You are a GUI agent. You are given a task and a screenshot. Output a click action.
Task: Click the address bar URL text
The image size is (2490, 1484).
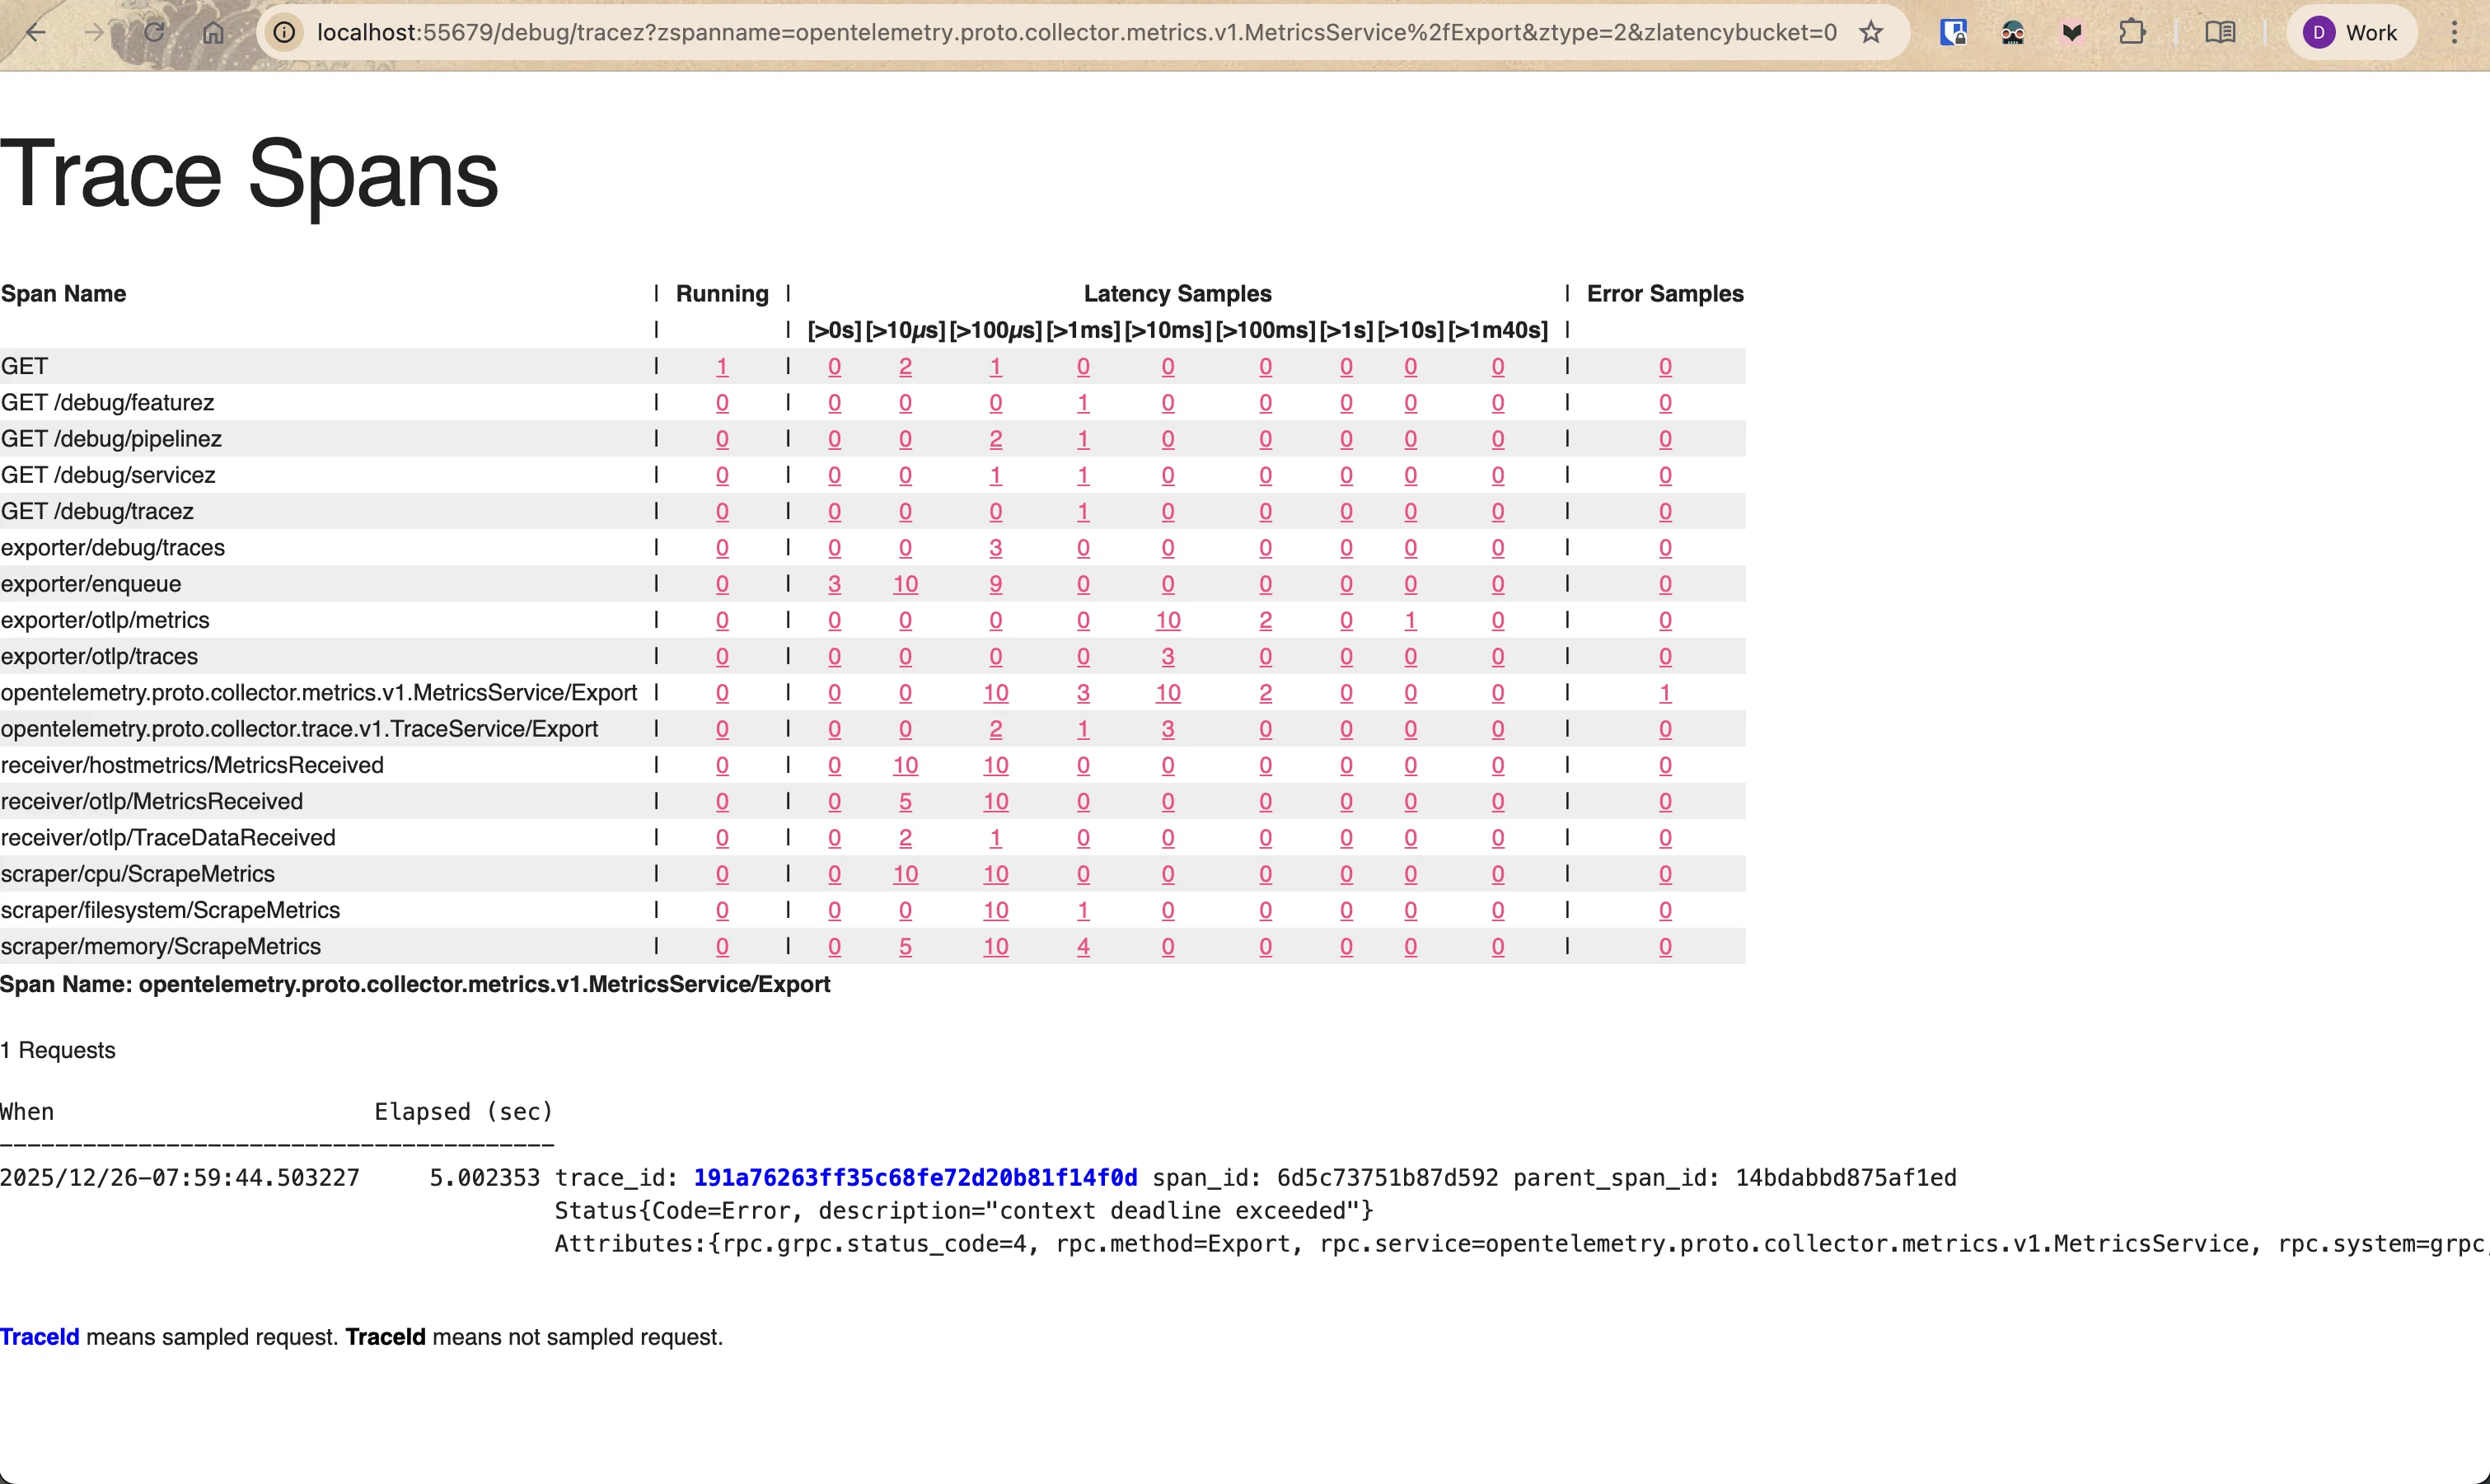pos(1076,32)
